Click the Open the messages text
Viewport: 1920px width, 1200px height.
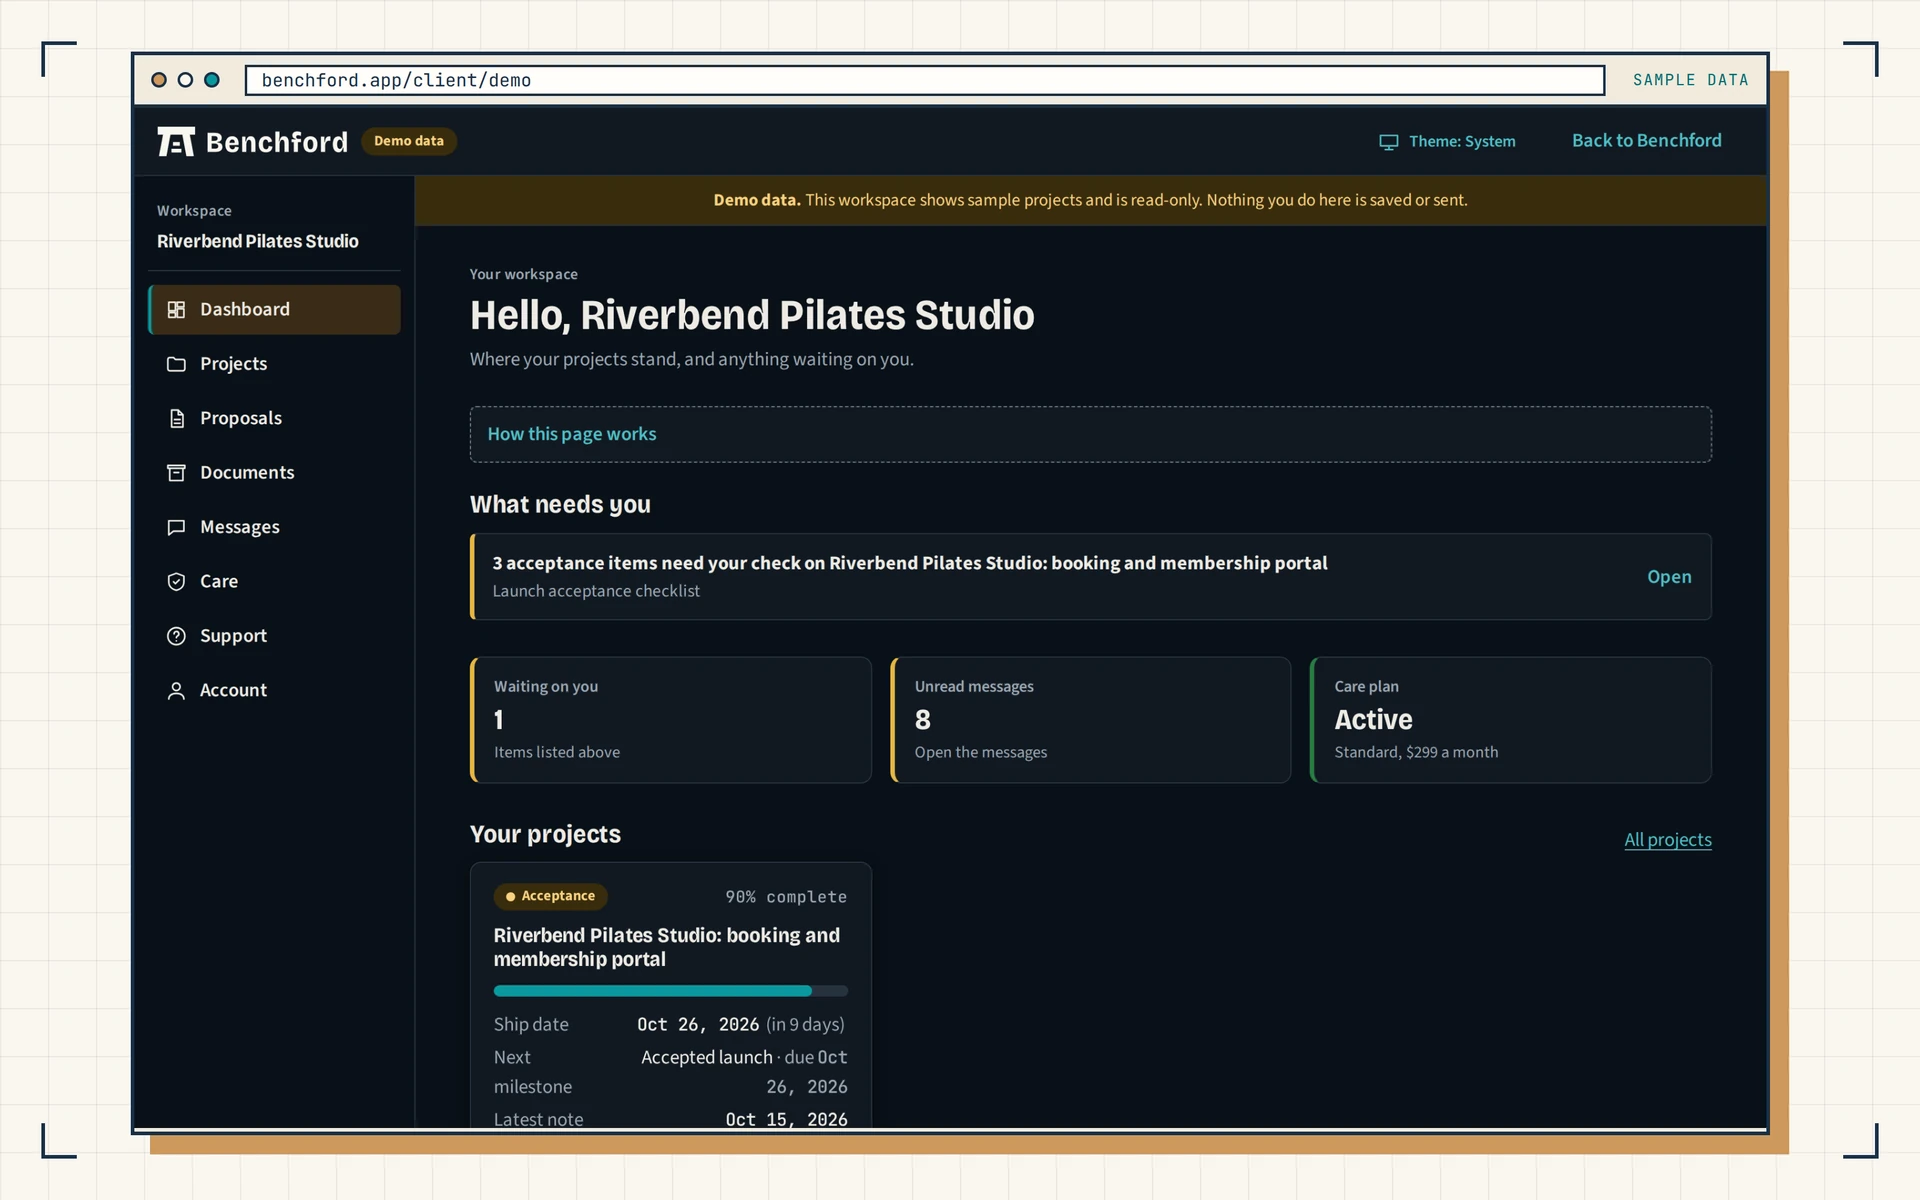coord(980,752)
